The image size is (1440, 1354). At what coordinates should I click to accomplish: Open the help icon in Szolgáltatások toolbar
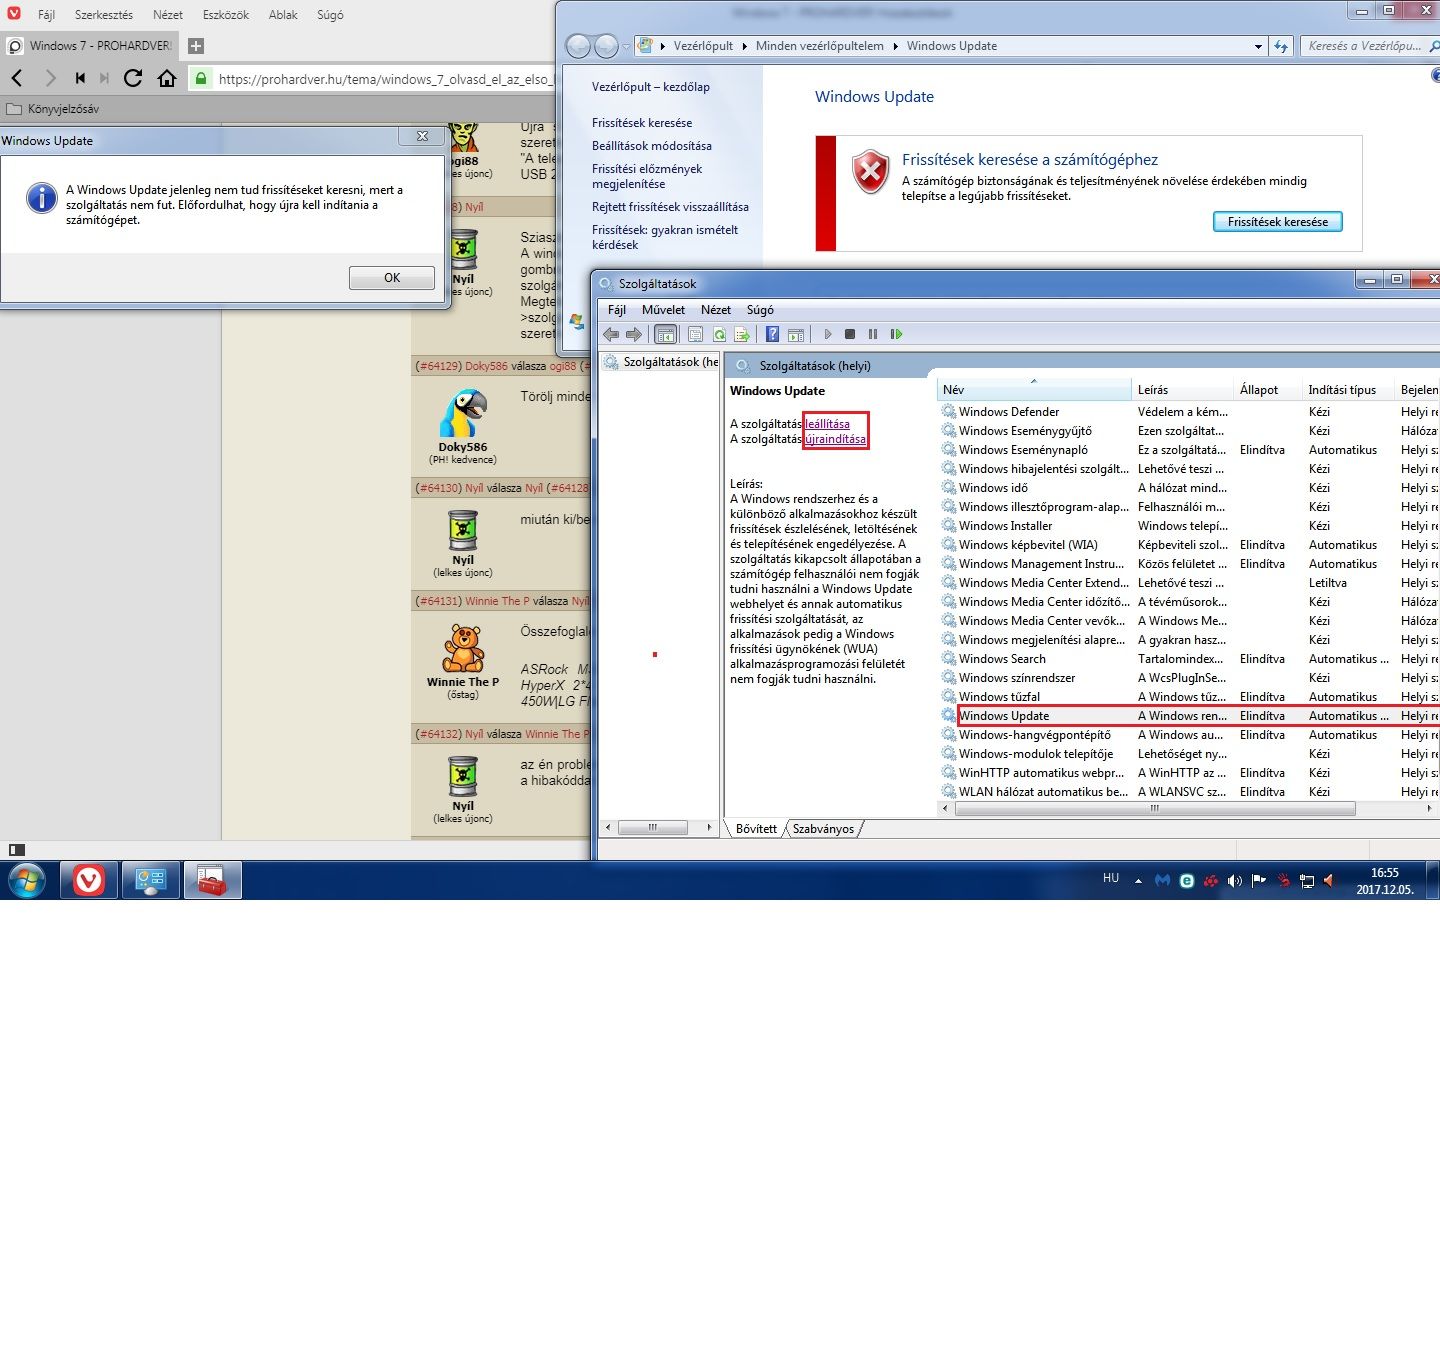point(772,334)
